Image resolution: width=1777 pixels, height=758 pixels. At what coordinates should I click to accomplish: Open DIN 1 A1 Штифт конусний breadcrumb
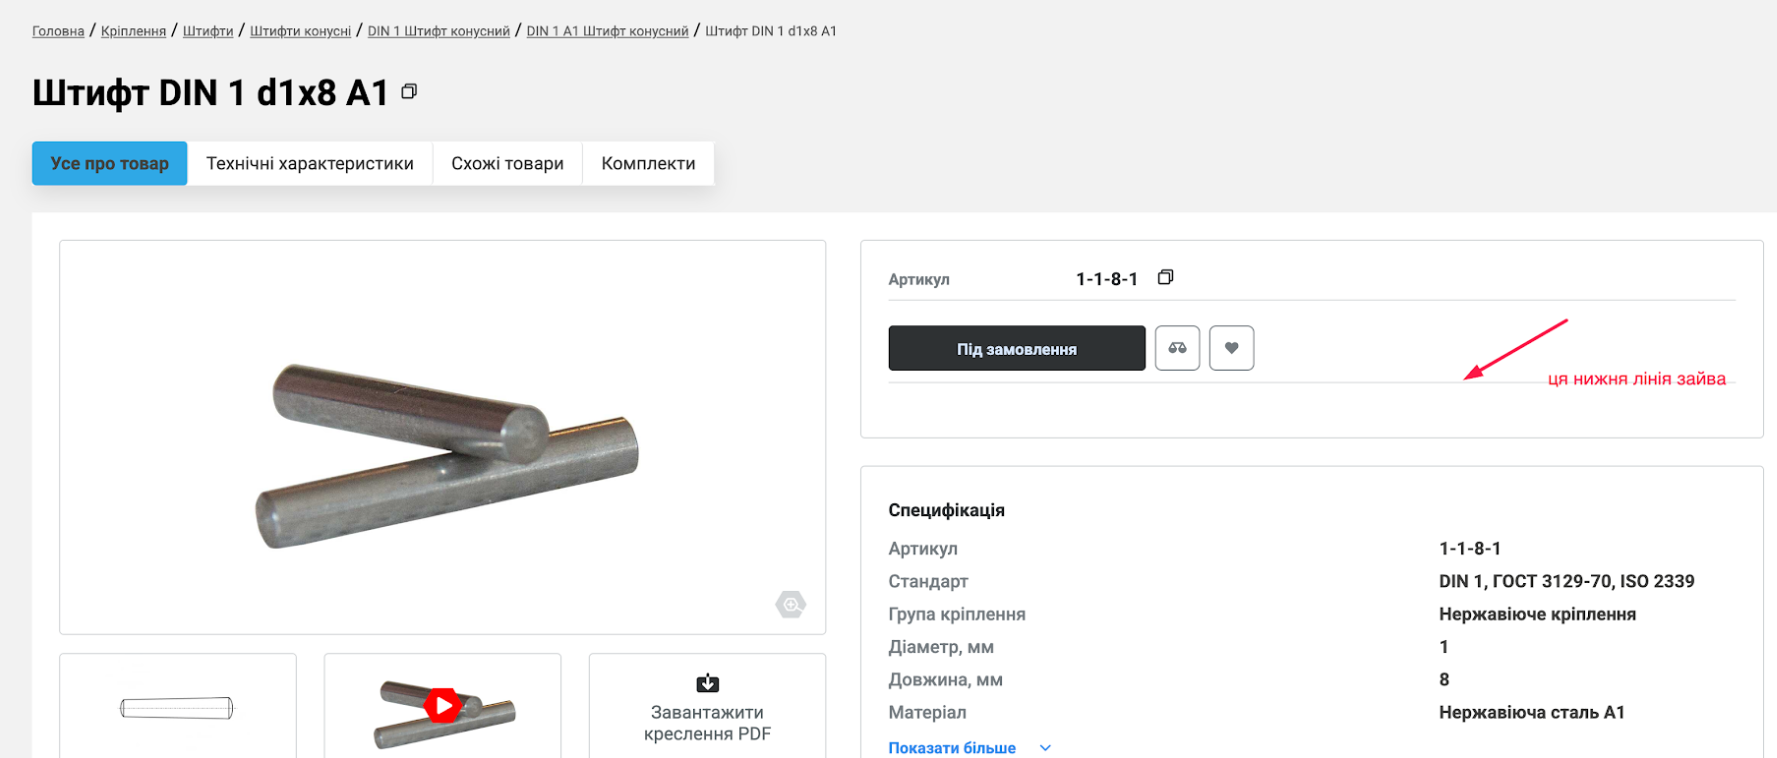point(607,31)
